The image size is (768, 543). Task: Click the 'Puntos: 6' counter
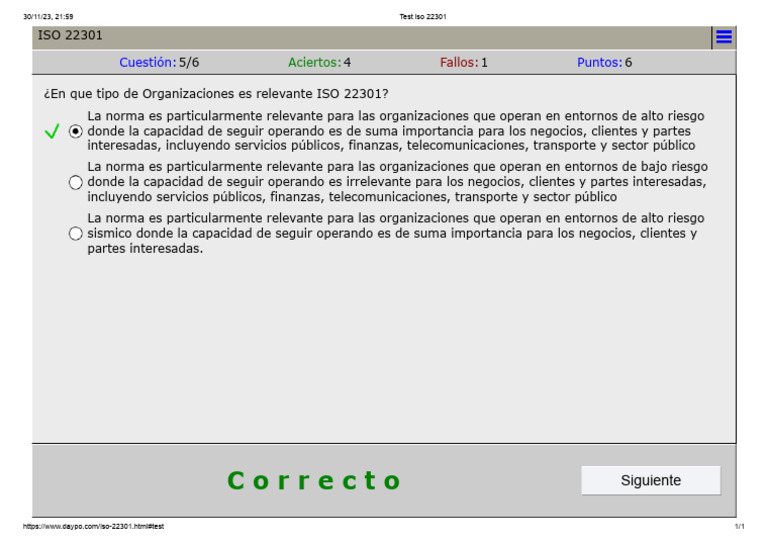604,63
